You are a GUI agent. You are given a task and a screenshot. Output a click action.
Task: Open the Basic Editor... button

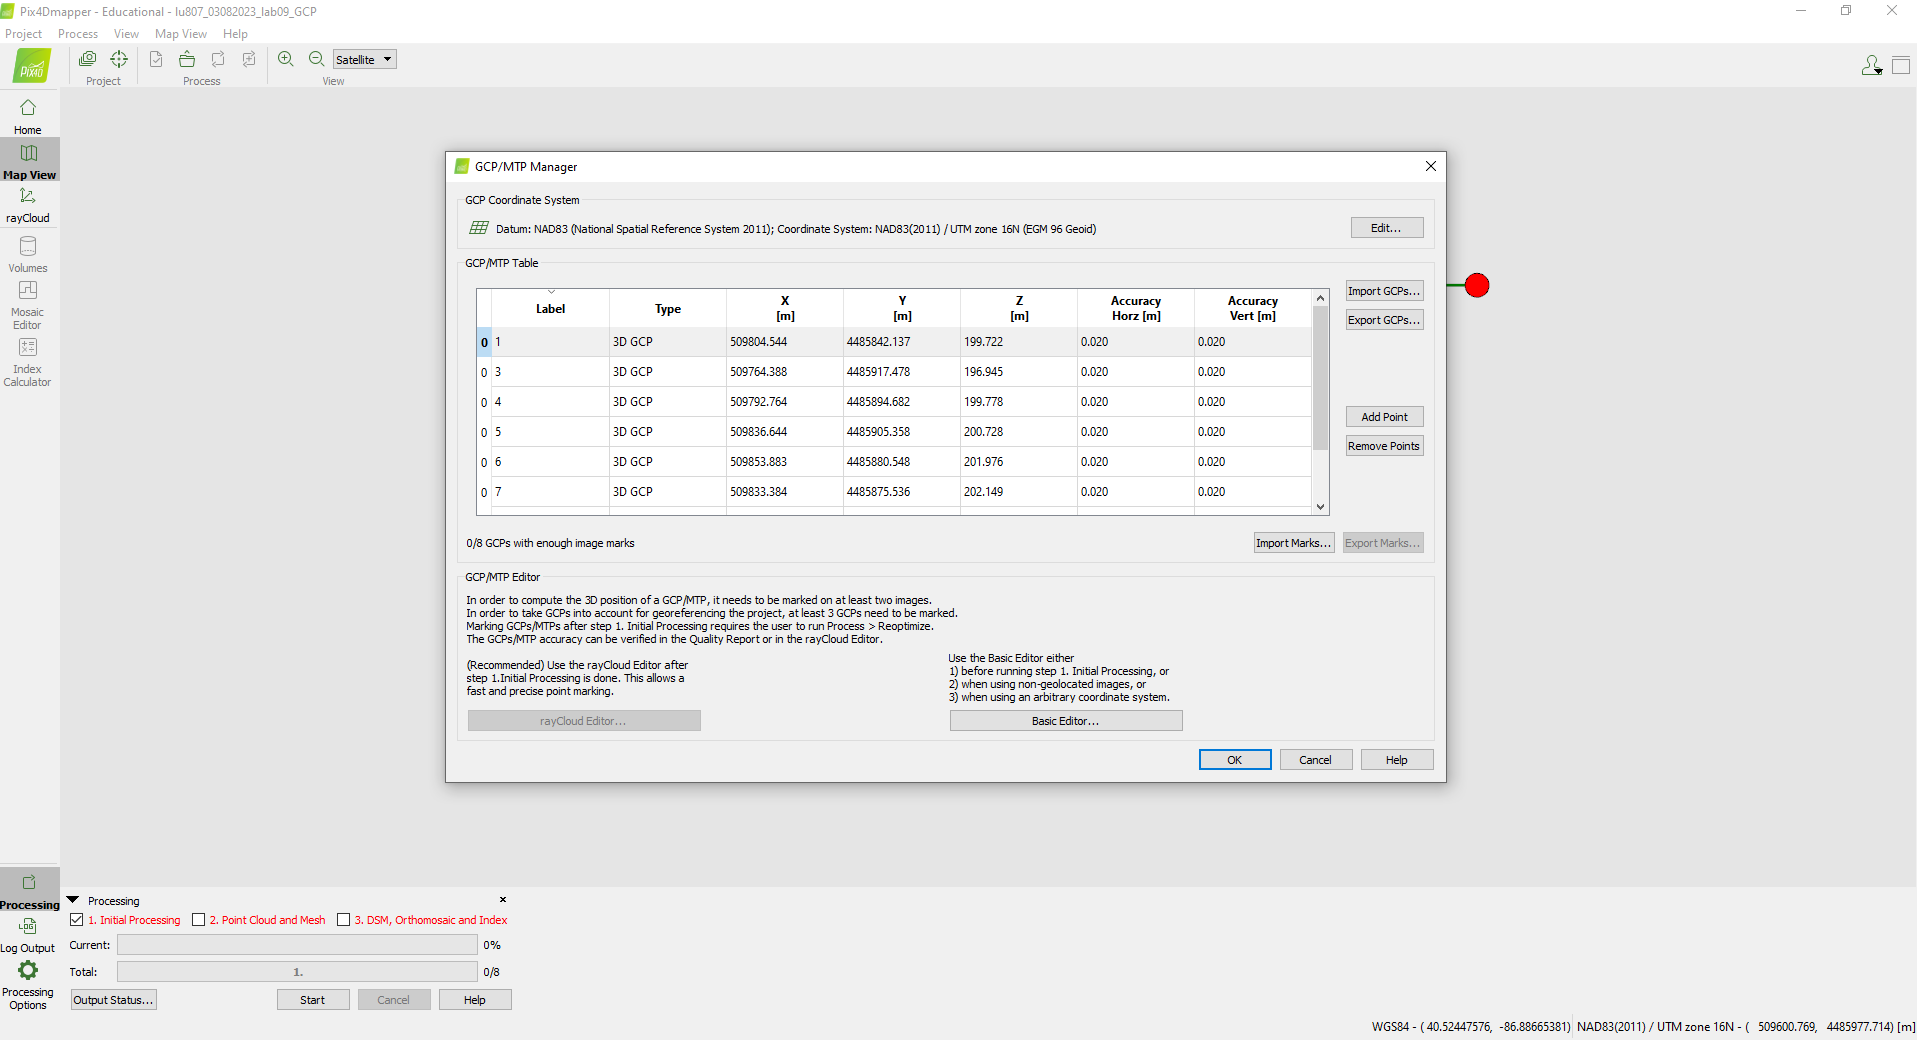pyautogui.click(x=1066, y=721)
